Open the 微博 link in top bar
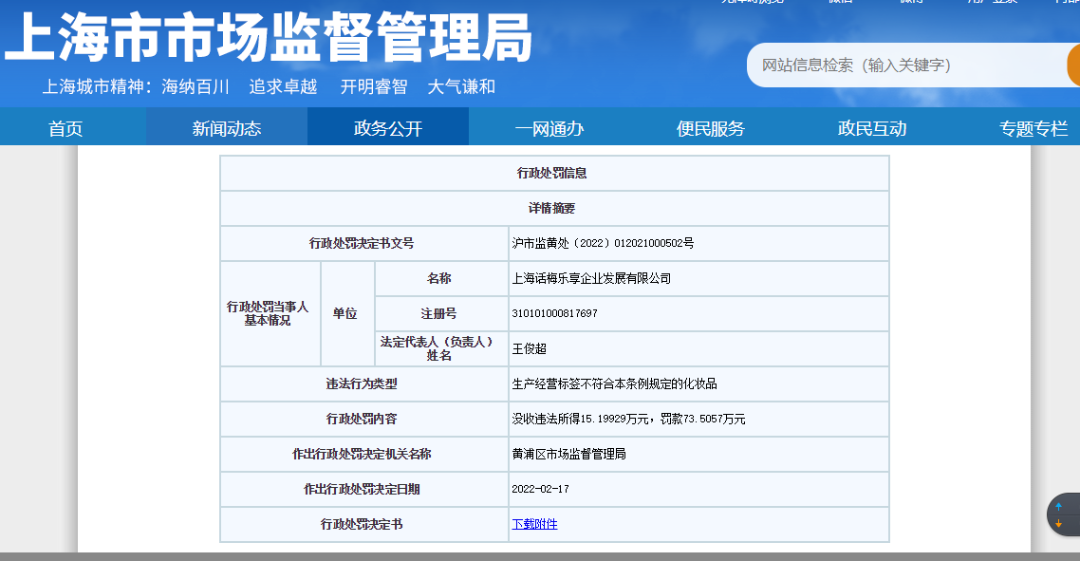1080x561 pixels. point(911,2)
